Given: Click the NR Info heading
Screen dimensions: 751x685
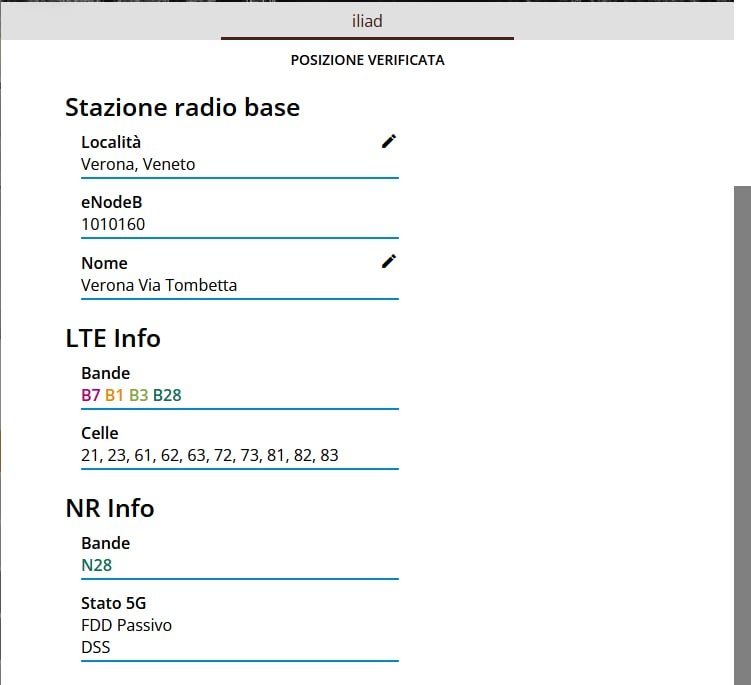Looking at the screenshot, I should [x=110, y=508].
